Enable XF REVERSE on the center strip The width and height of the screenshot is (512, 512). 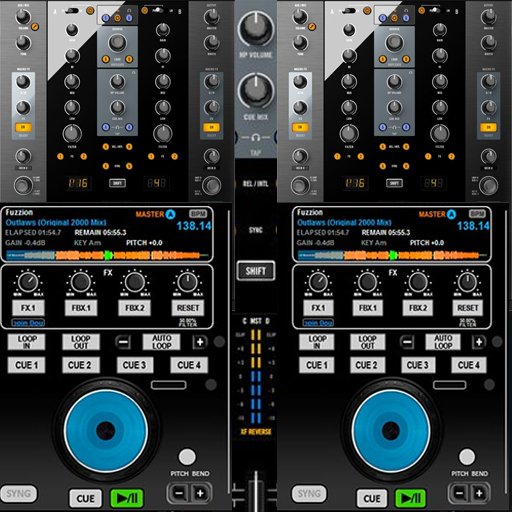pyautogui.click(x=256, y=432)
